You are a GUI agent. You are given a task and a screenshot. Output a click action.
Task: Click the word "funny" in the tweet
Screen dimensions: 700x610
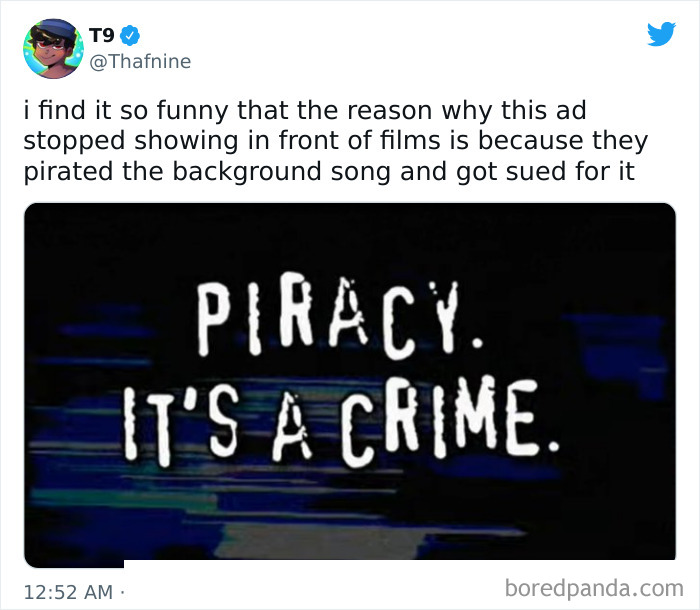[192, 111]
